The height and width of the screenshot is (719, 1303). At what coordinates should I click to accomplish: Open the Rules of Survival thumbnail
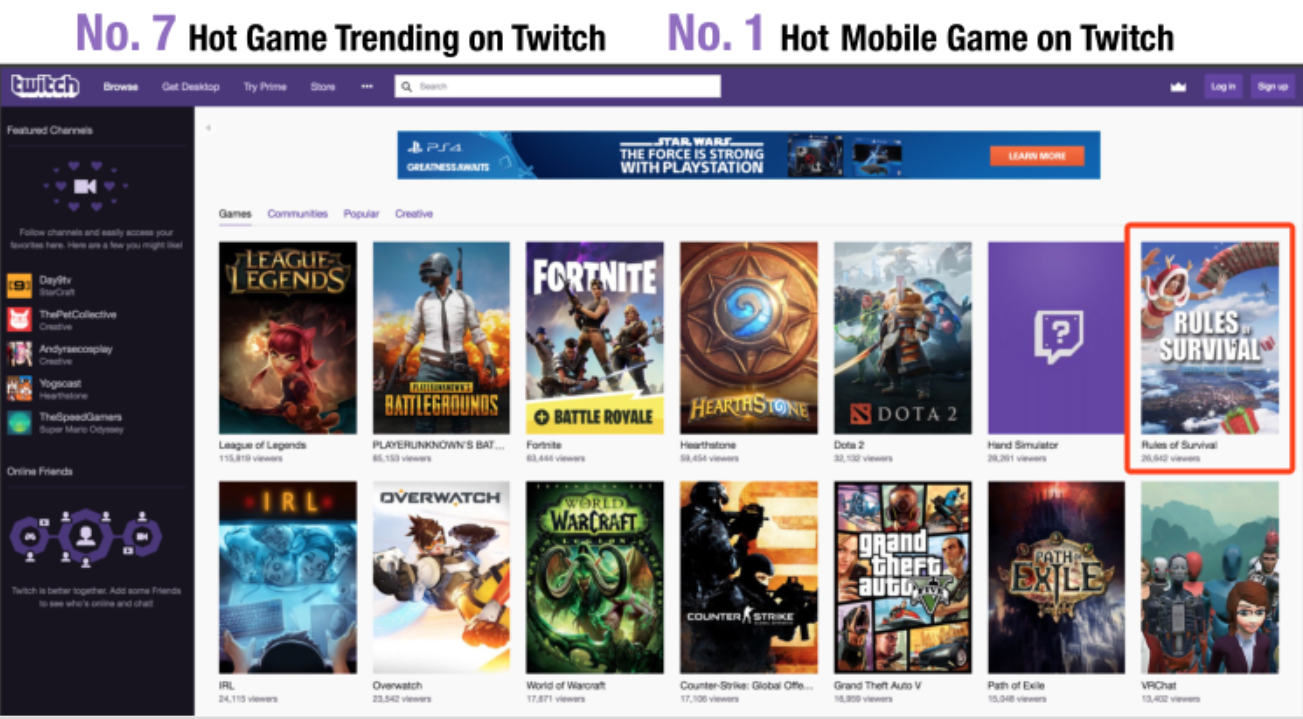1210,338
